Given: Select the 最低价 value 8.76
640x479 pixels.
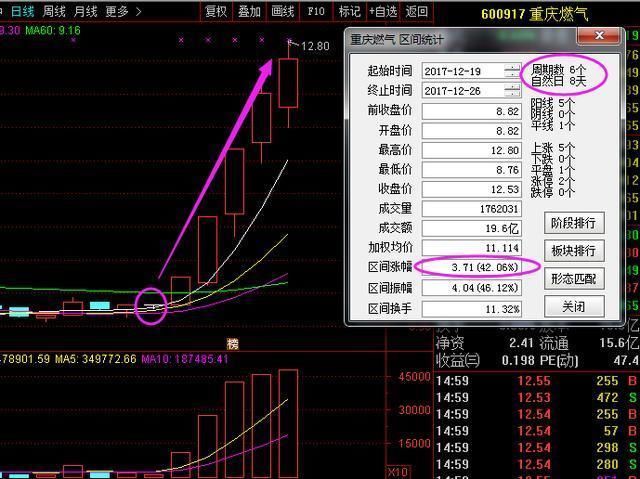Looking at the screenshot, I should 471,170.
